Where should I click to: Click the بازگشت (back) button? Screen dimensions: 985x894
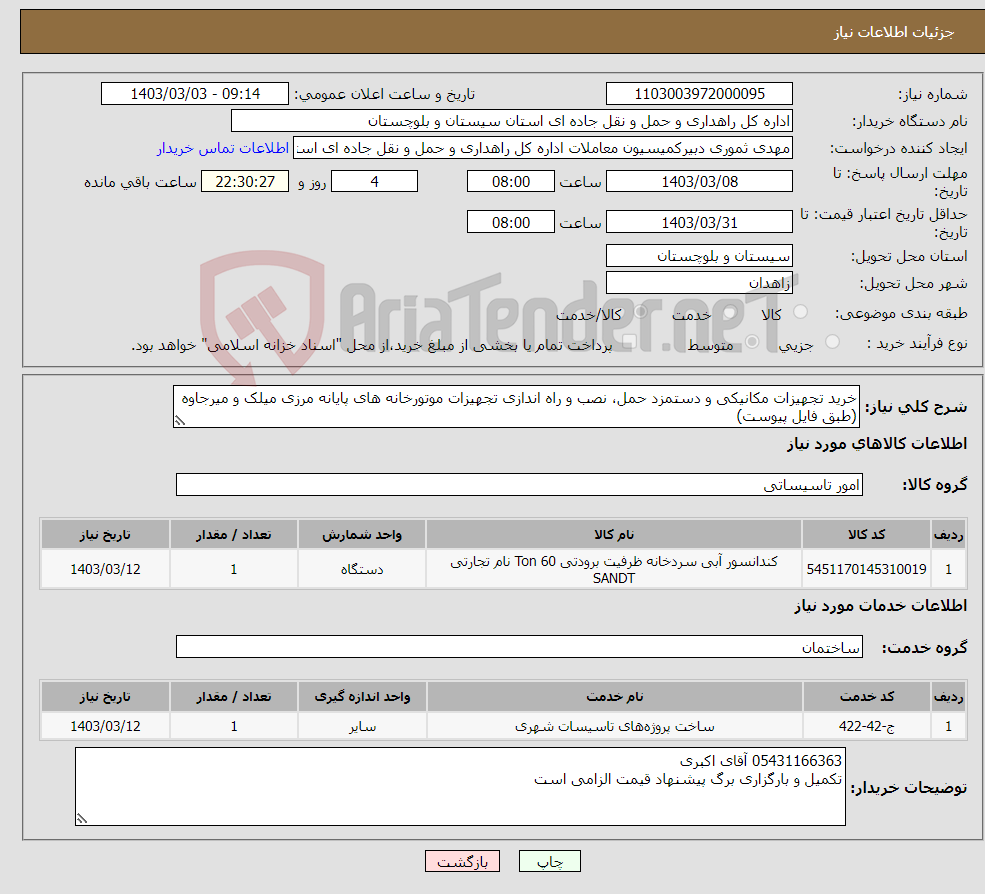(x=462, y=861)
